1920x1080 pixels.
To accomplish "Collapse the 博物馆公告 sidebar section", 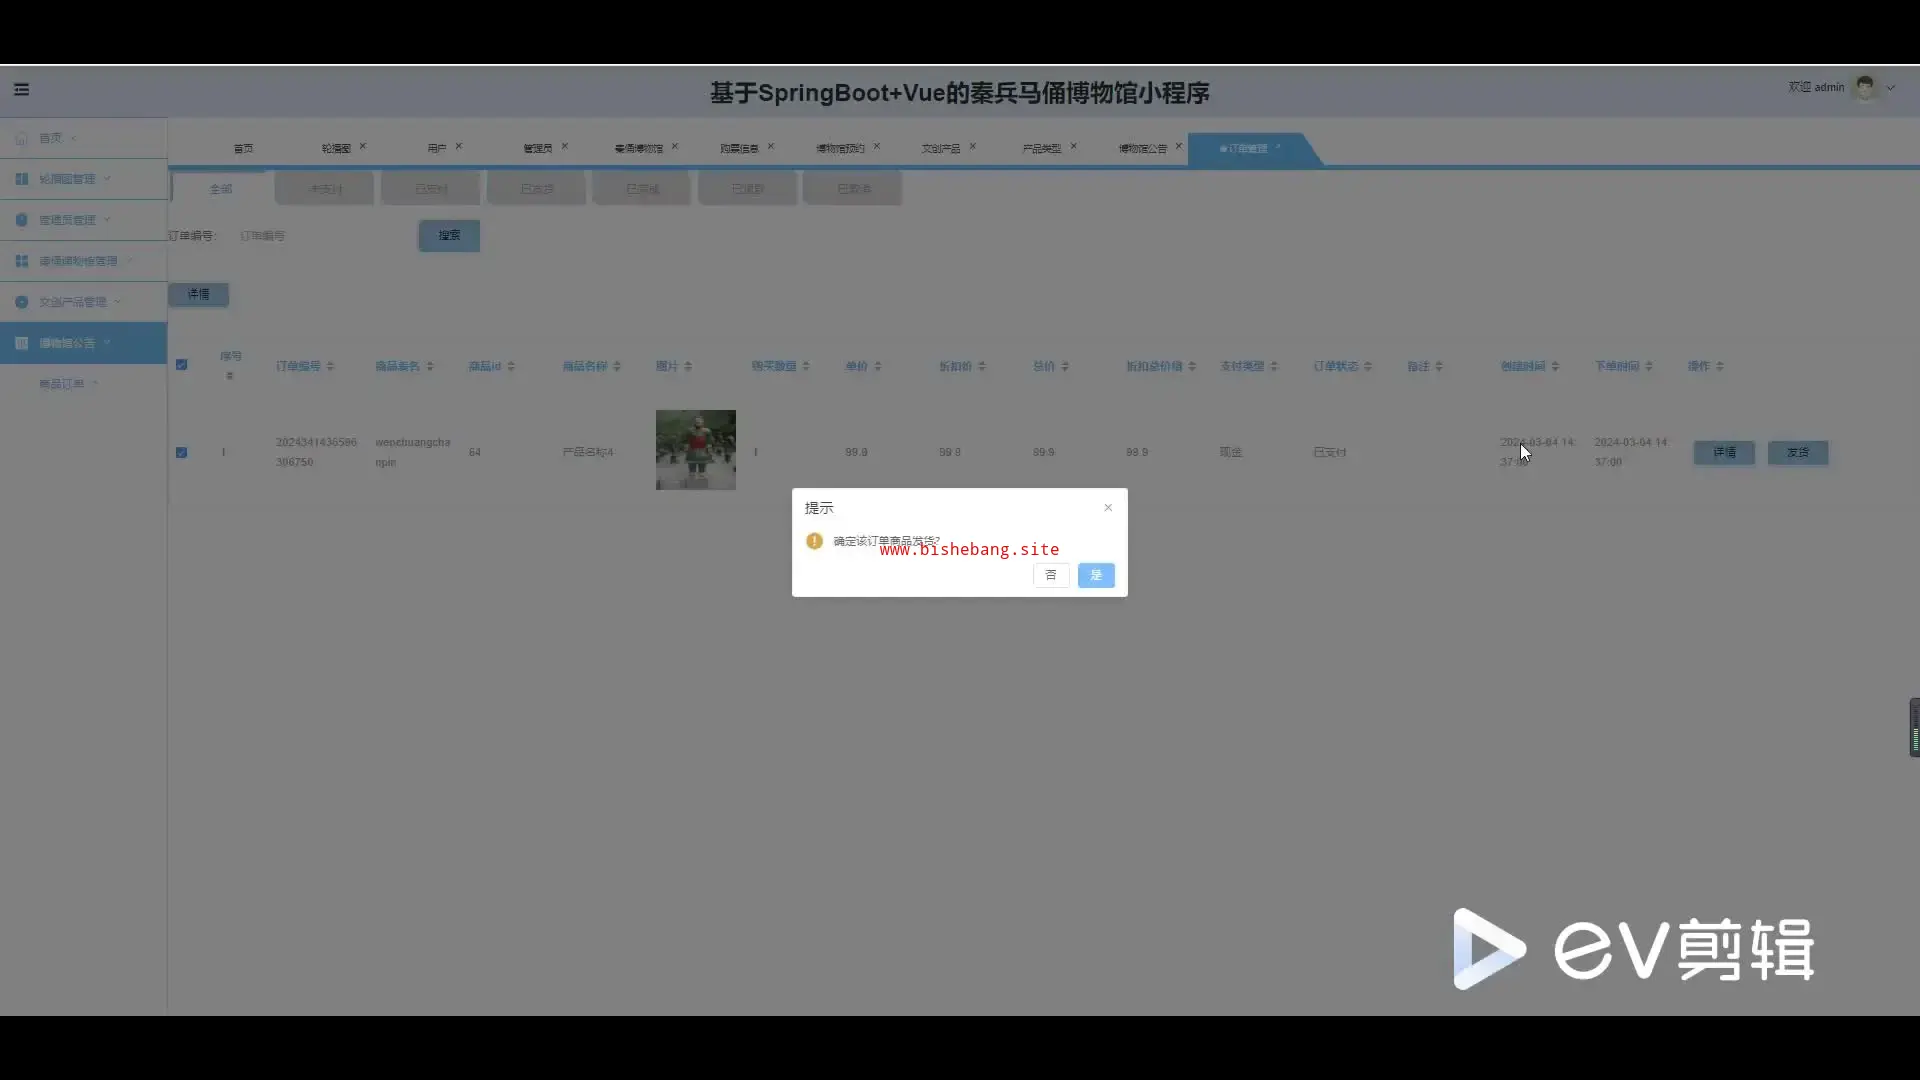I will 67,343.
